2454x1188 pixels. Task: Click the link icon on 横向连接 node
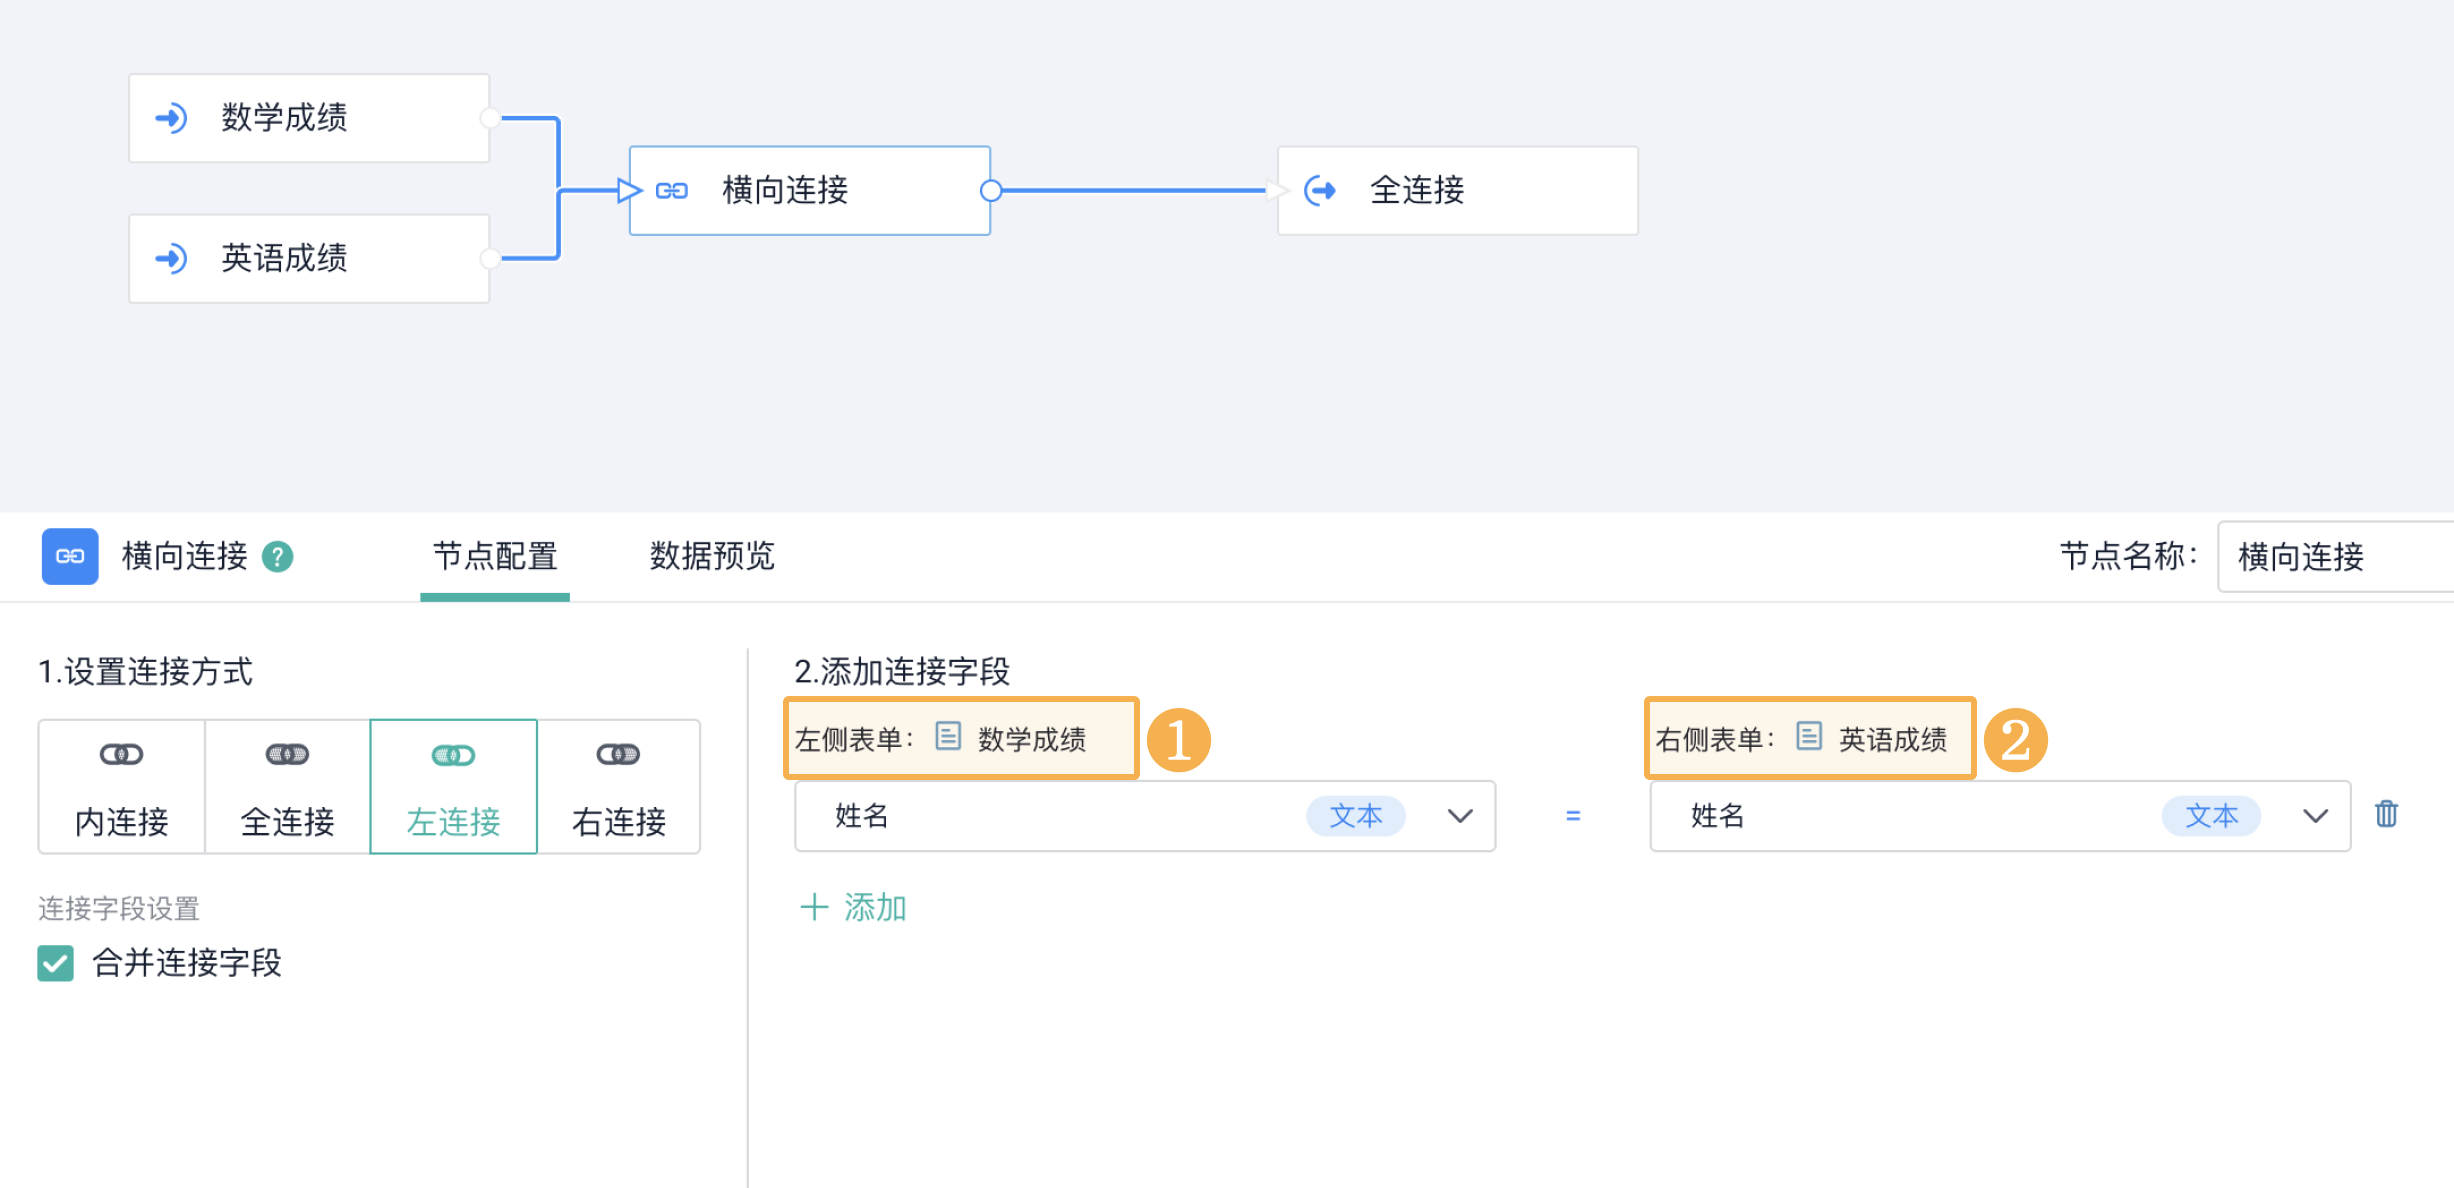[x=672, y=190]
